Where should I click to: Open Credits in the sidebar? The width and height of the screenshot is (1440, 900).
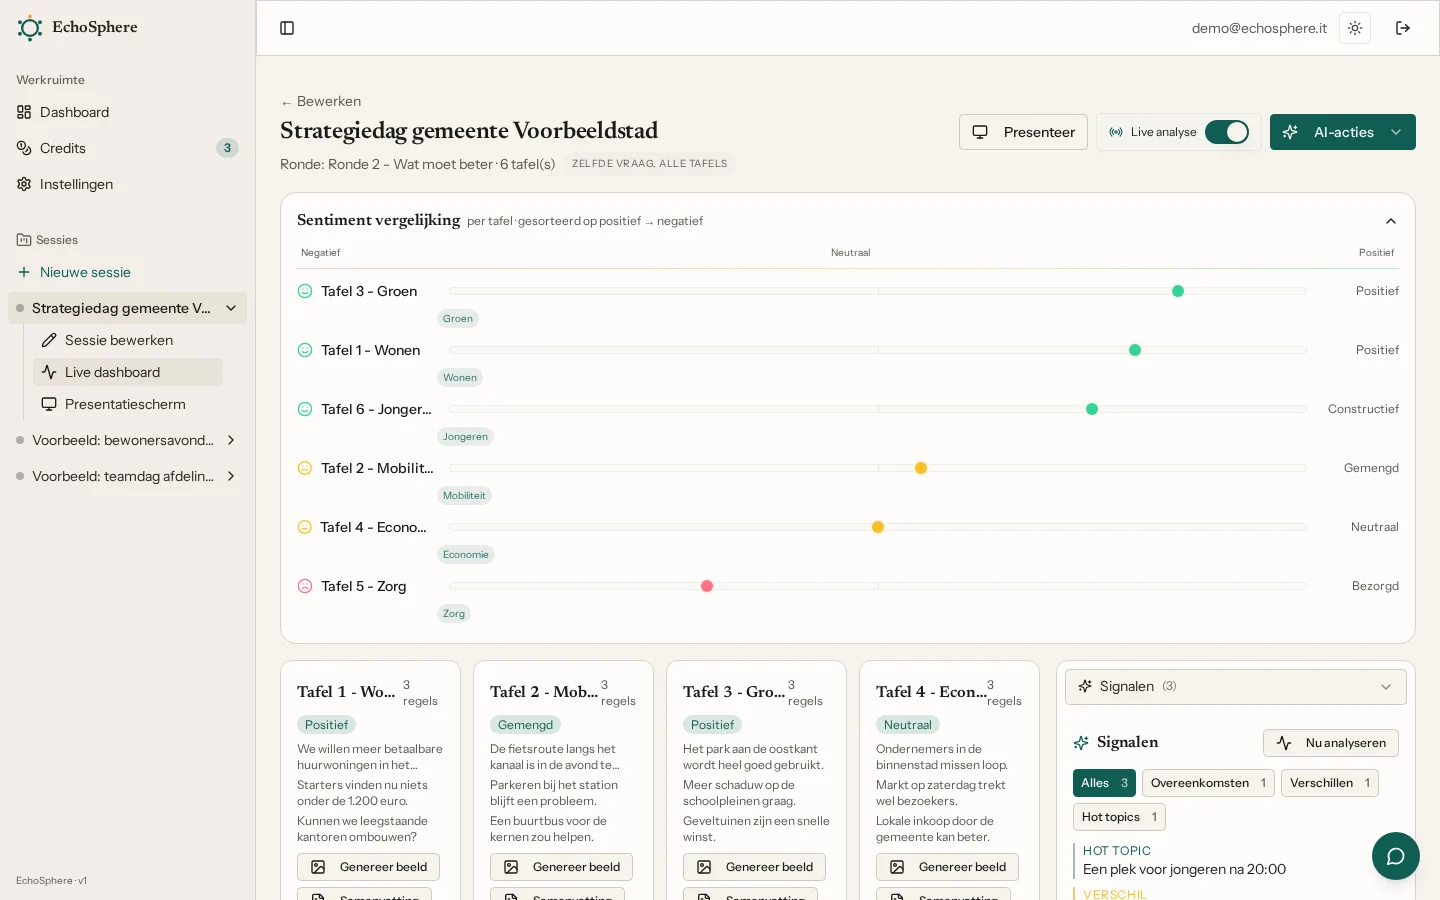(x=127, y=148)
